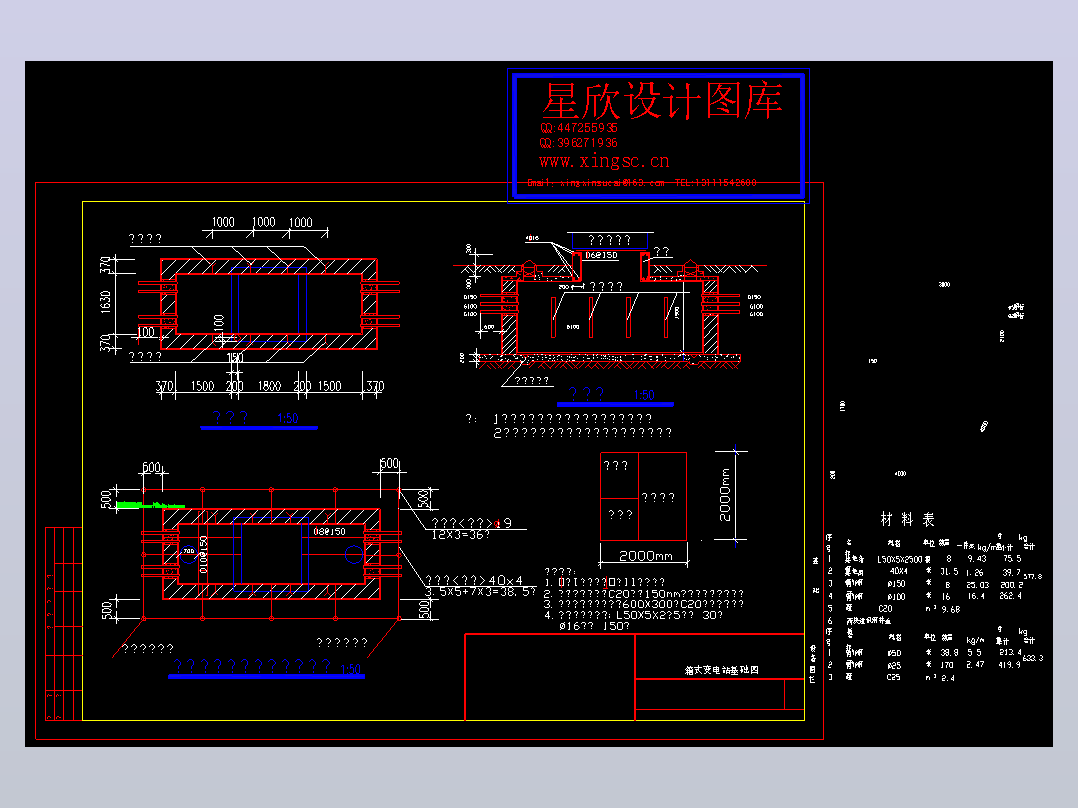The height and width of the screenshot is (808, 1078).
Task: Select note 2 containing 'C20??150mm'
Action: click(x=644, y=593)
